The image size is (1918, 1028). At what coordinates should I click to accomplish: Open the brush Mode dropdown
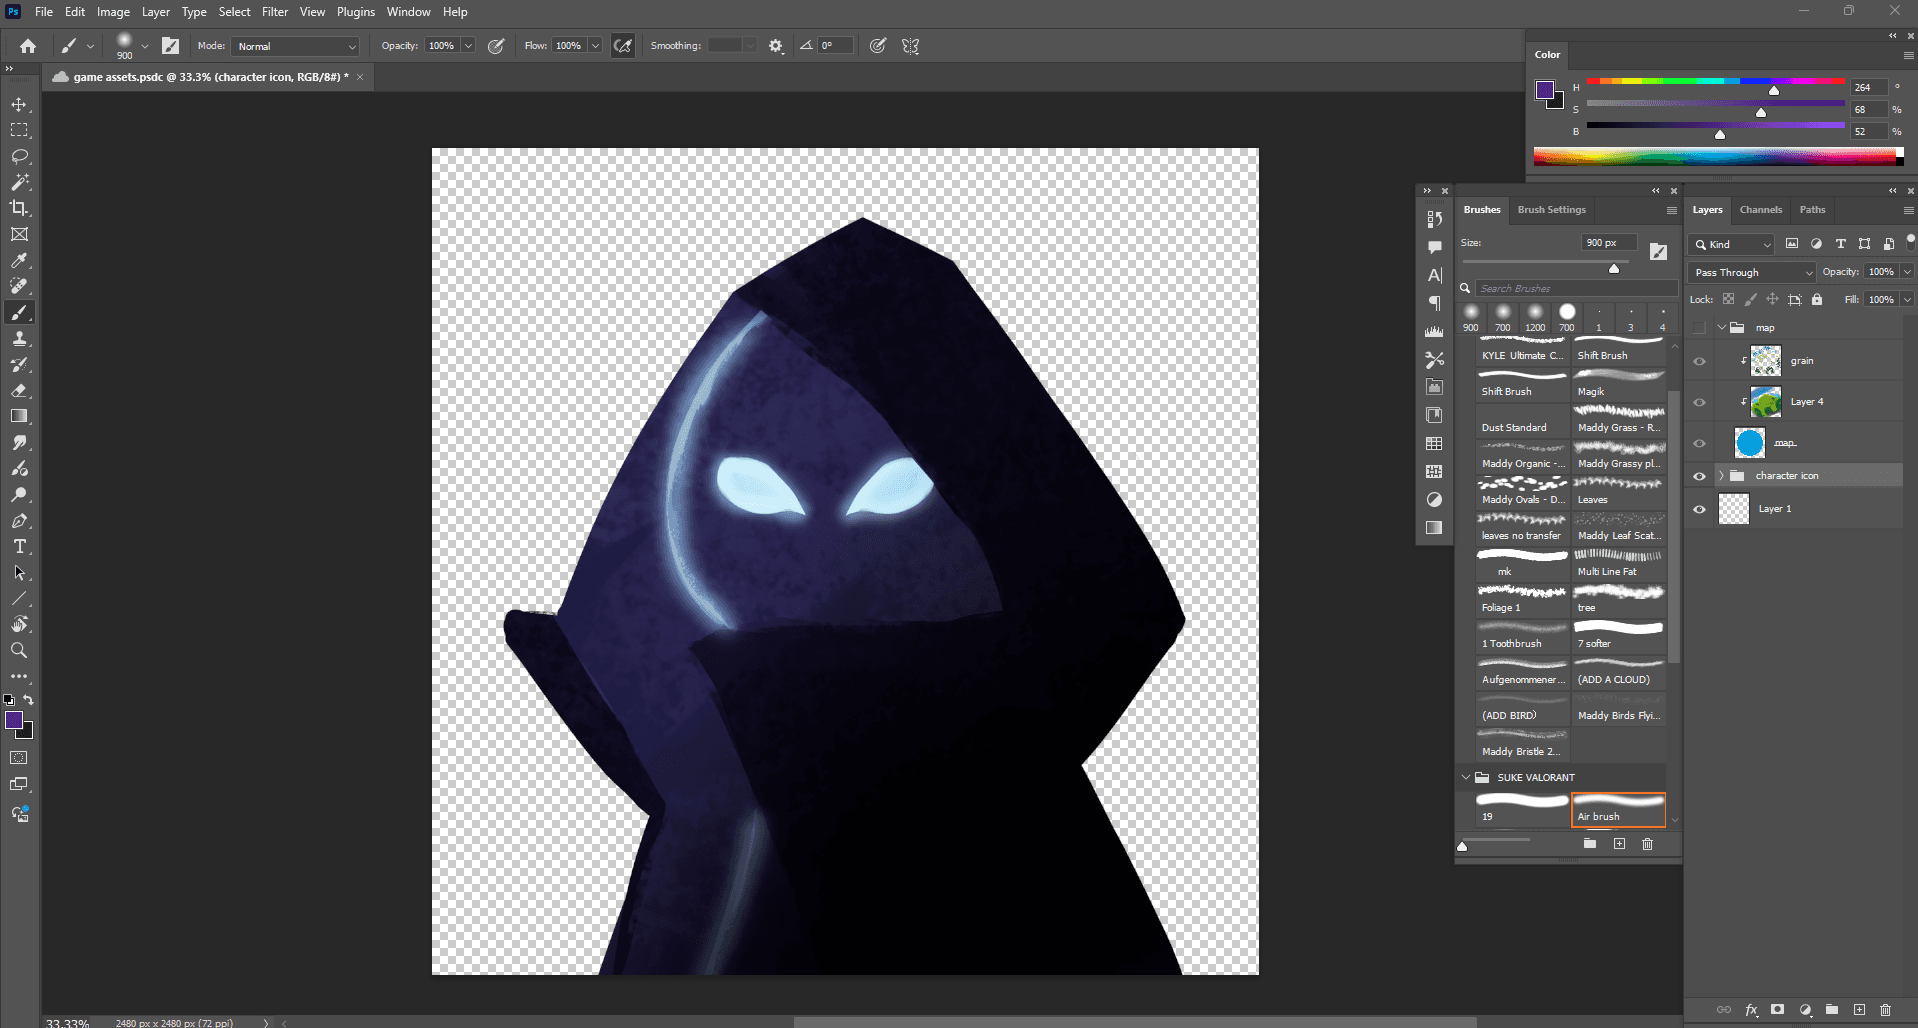coord(296,46)
